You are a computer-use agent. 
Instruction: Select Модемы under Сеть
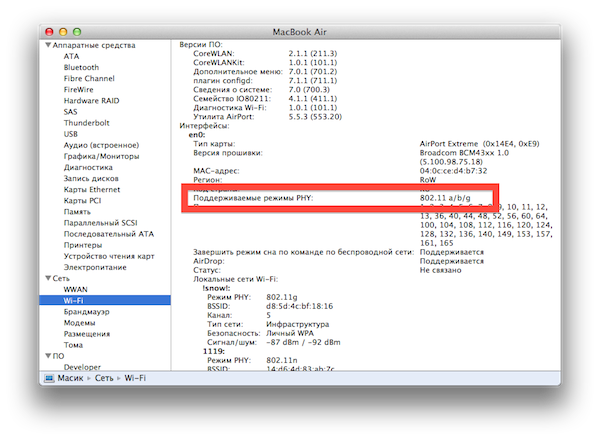point(80,323)
